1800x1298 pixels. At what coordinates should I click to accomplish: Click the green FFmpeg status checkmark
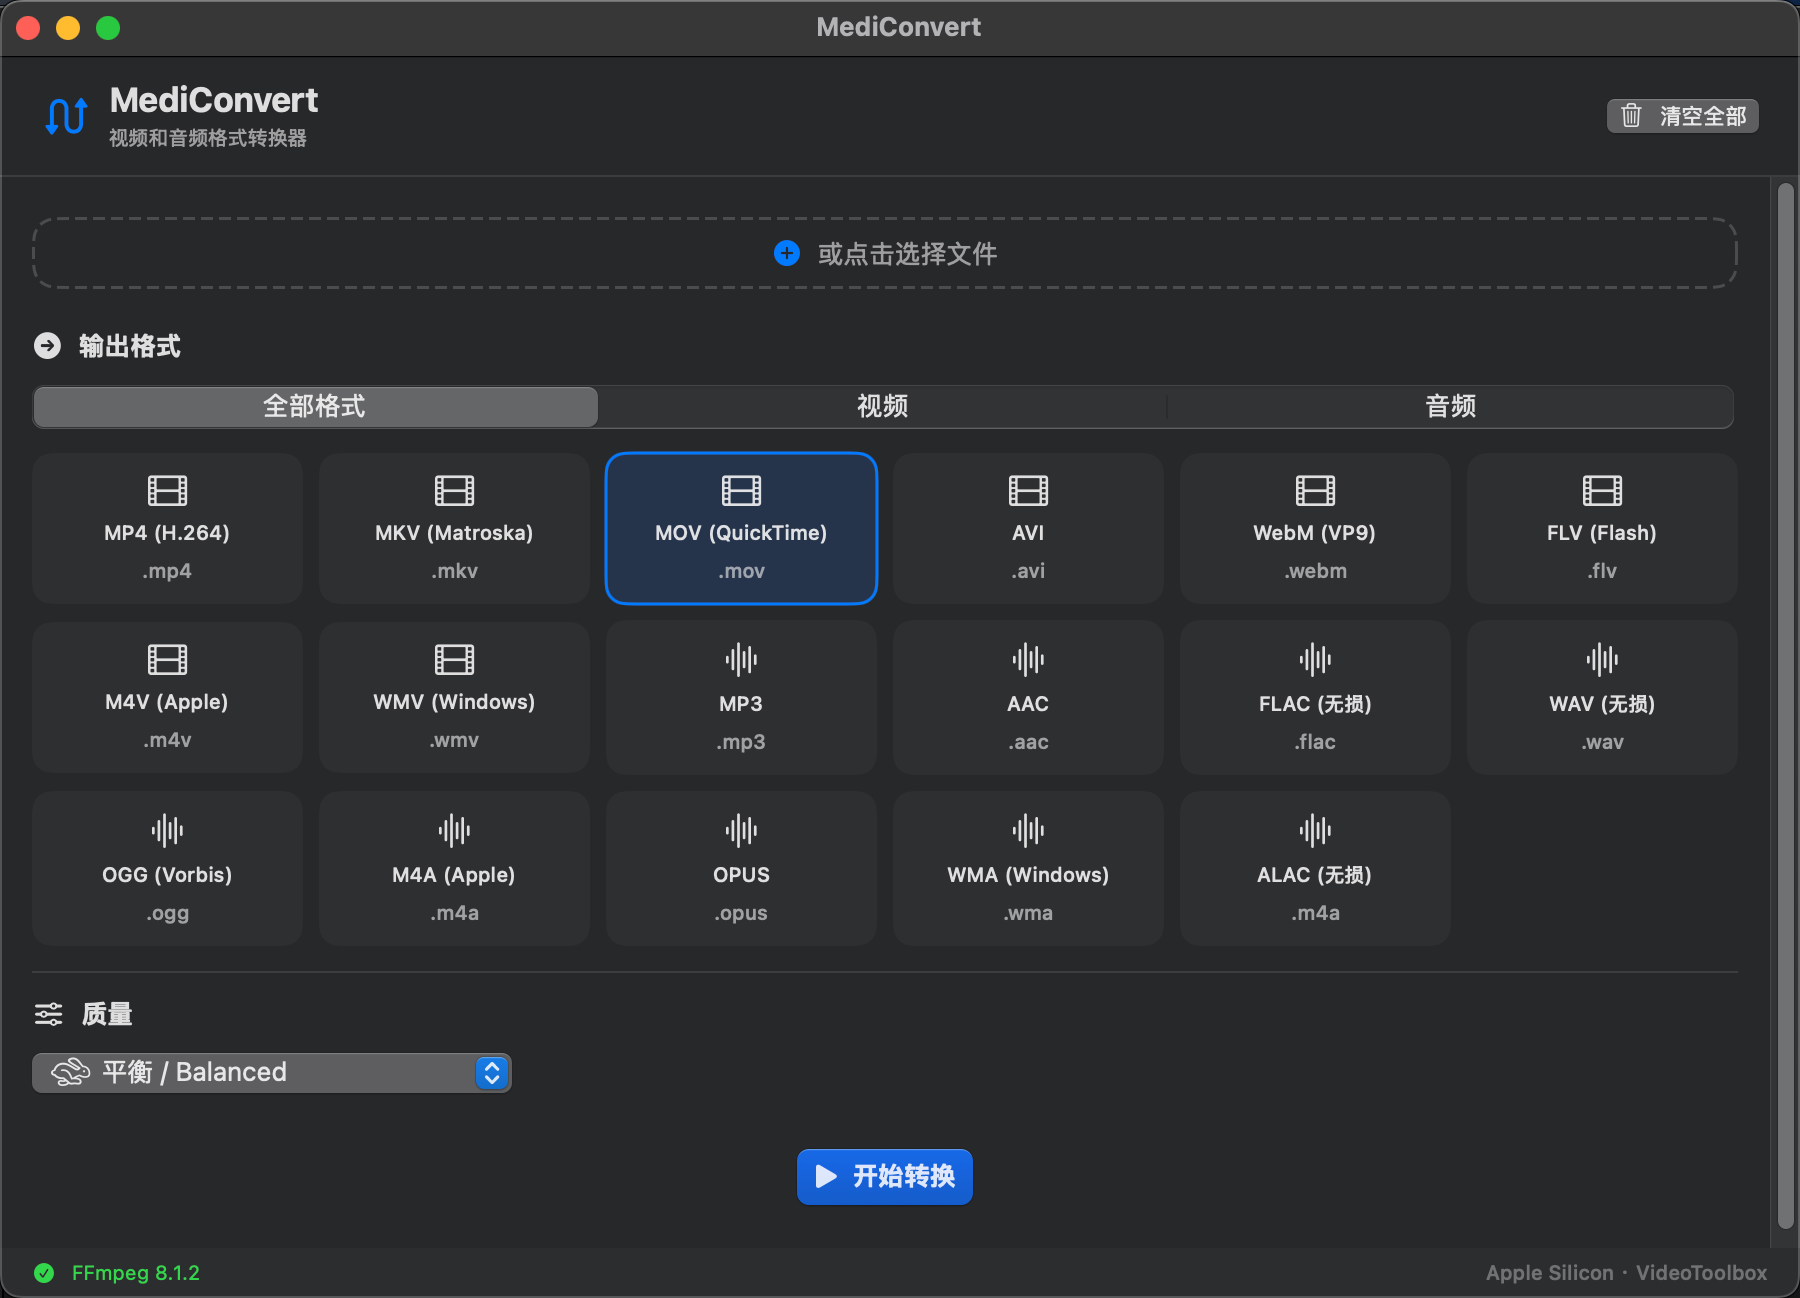pos(44,1273)
